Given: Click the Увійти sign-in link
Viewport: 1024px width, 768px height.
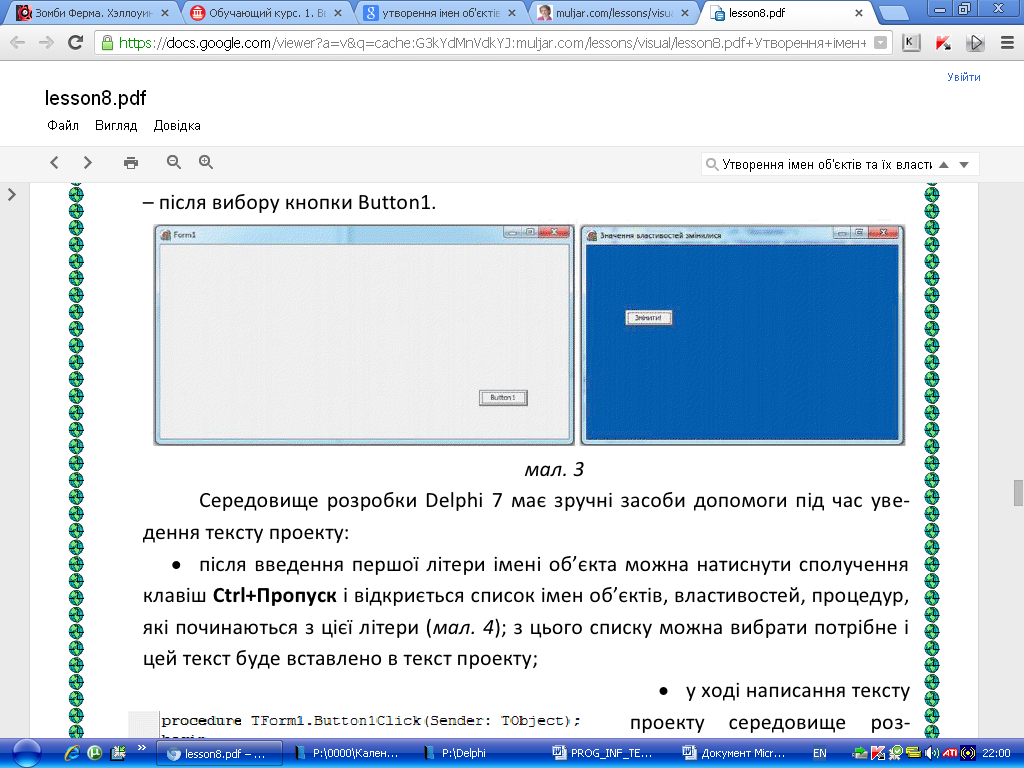Looking at the screenshot, I should coord(963,77).
